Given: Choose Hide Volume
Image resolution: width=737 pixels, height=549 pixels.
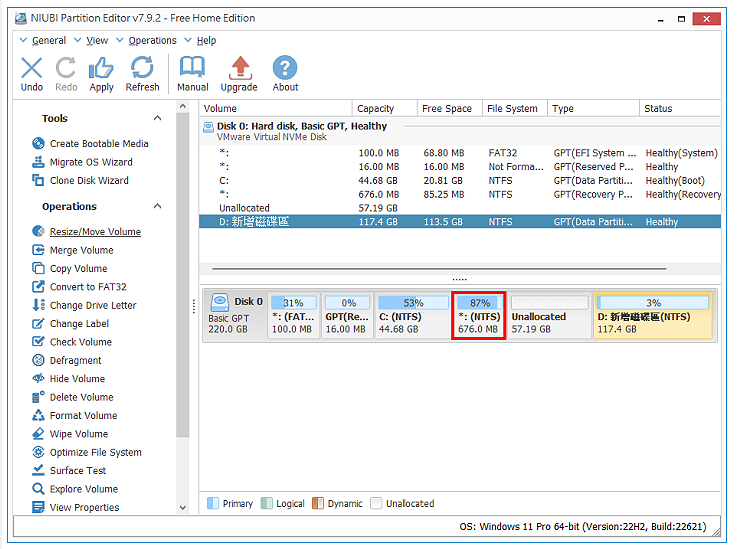Looking at the screenshot, I should pos(69,378).
